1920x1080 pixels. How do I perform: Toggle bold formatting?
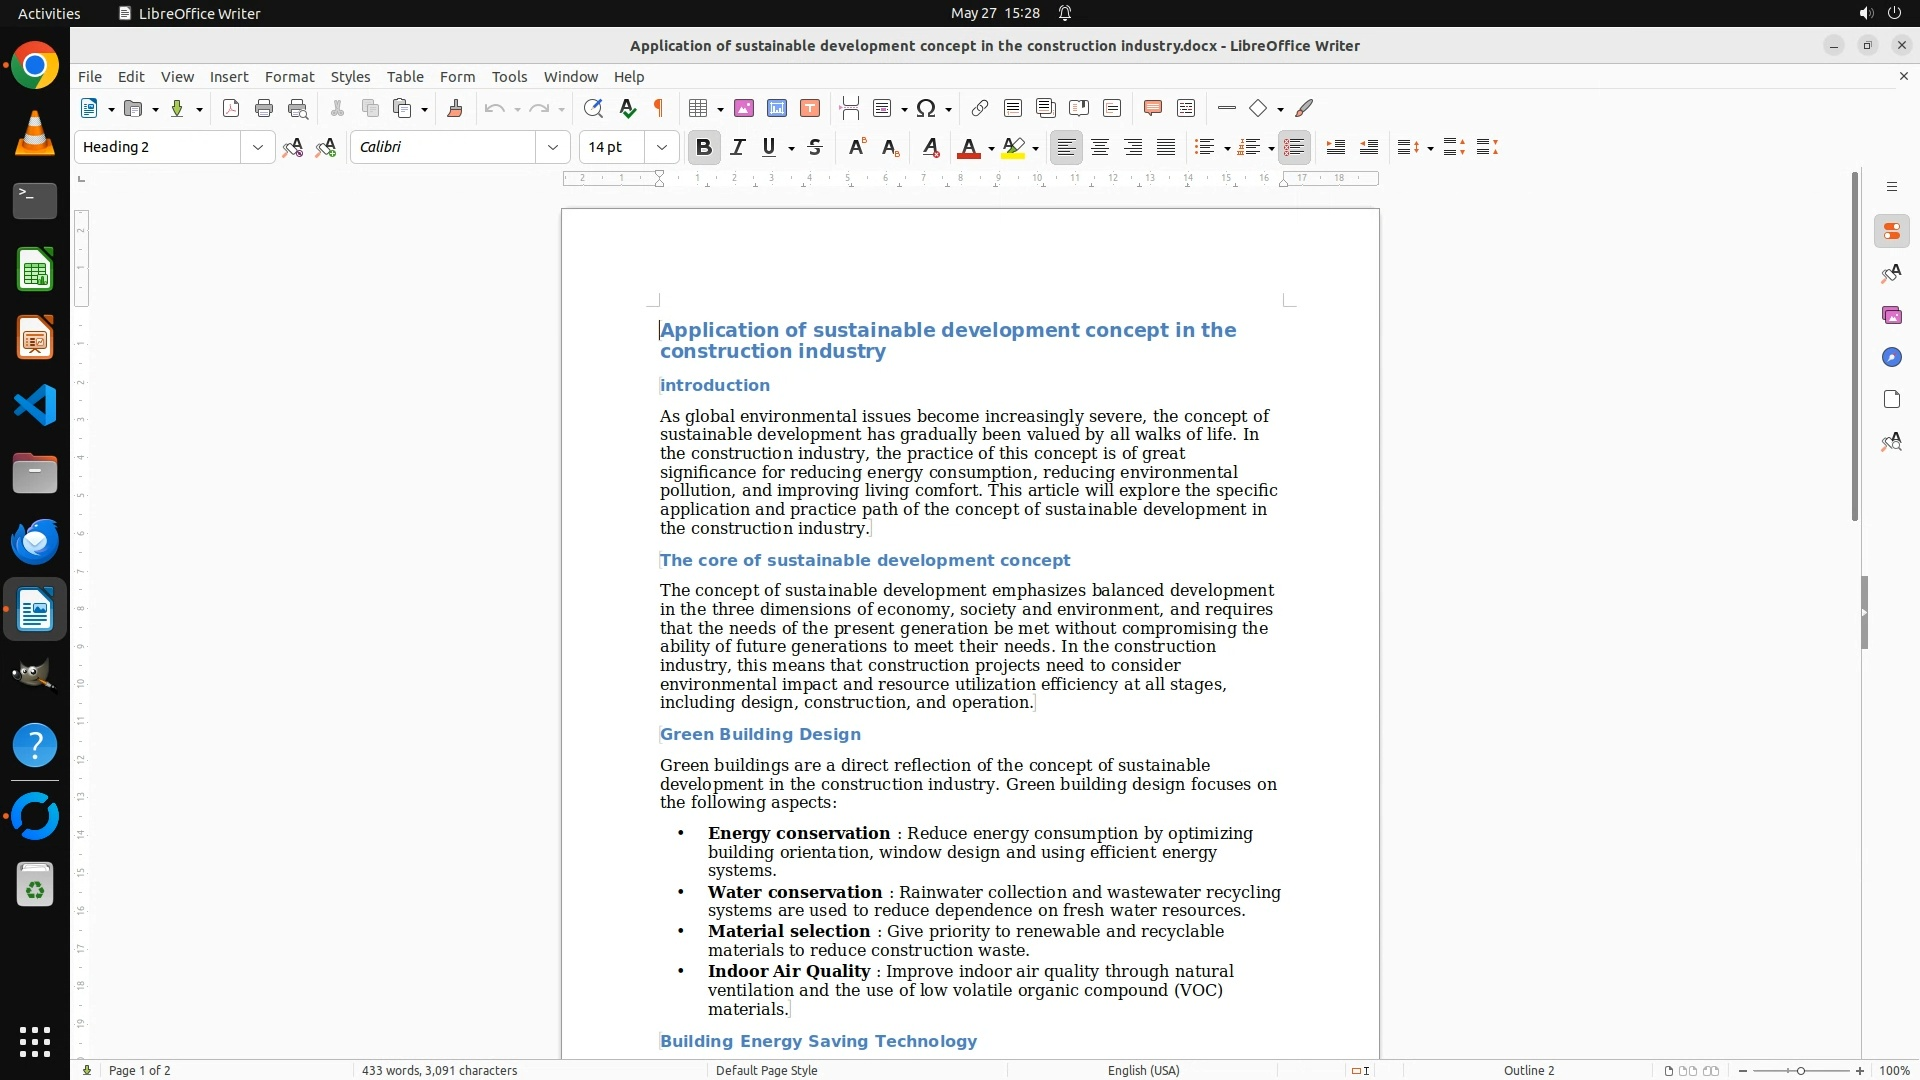click(704, 147)
